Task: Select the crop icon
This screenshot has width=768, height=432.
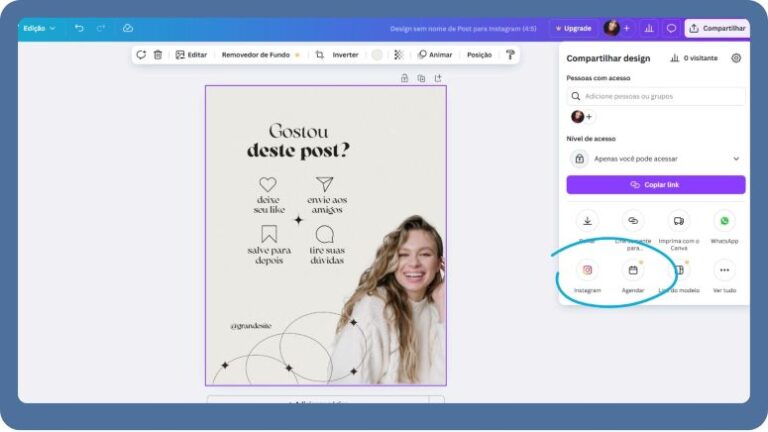Action: point(320,55)
